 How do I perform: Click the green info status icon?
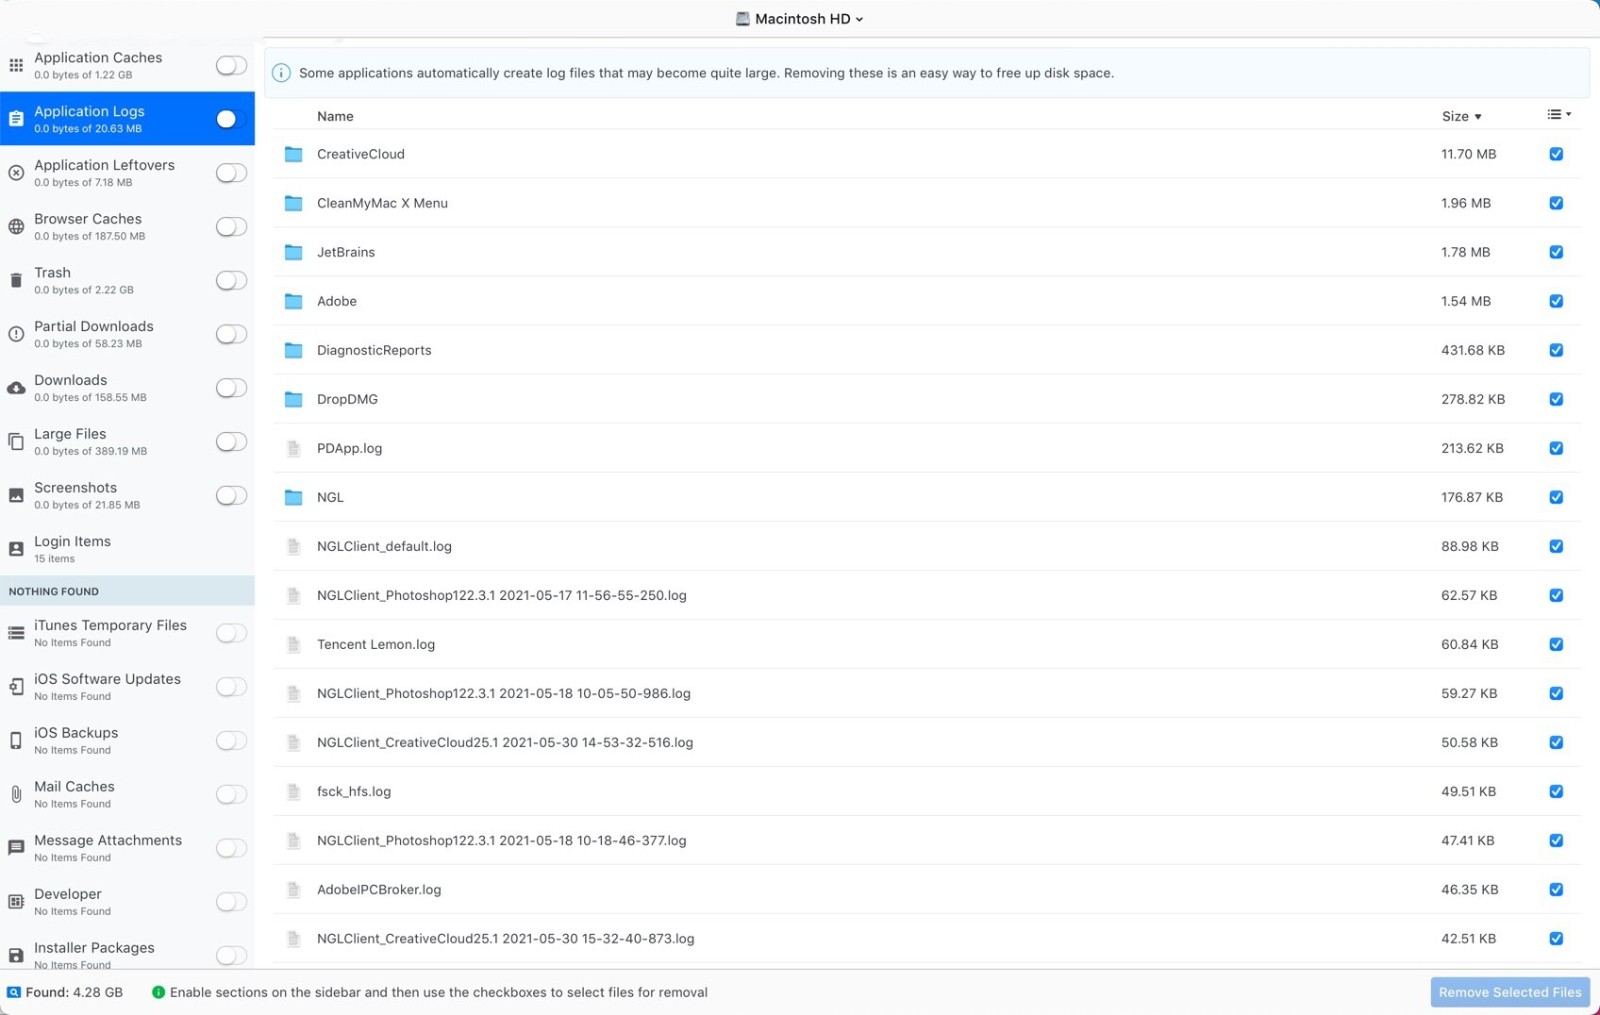pos(158,993)
